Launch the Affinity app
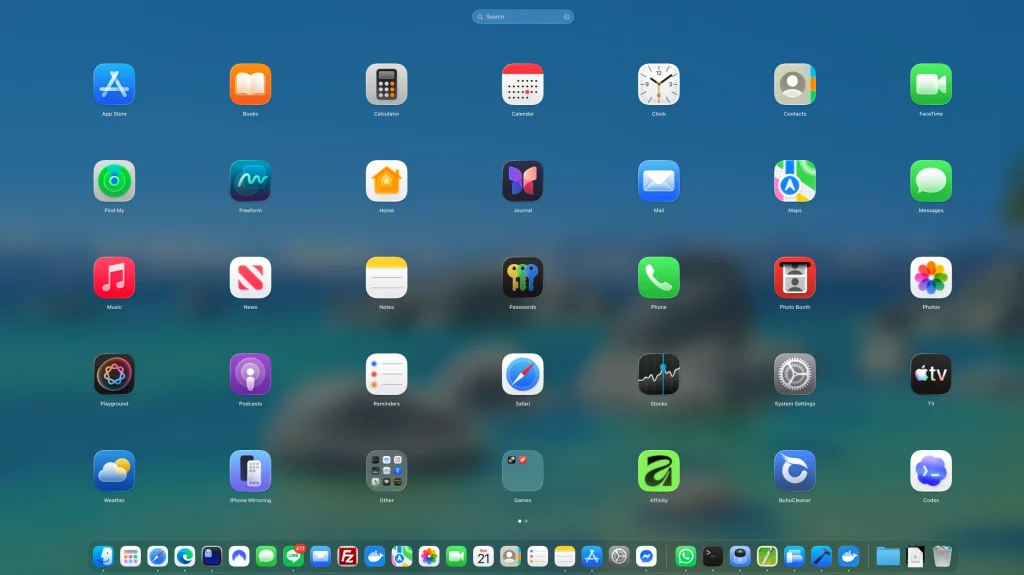 coord(658,471)
